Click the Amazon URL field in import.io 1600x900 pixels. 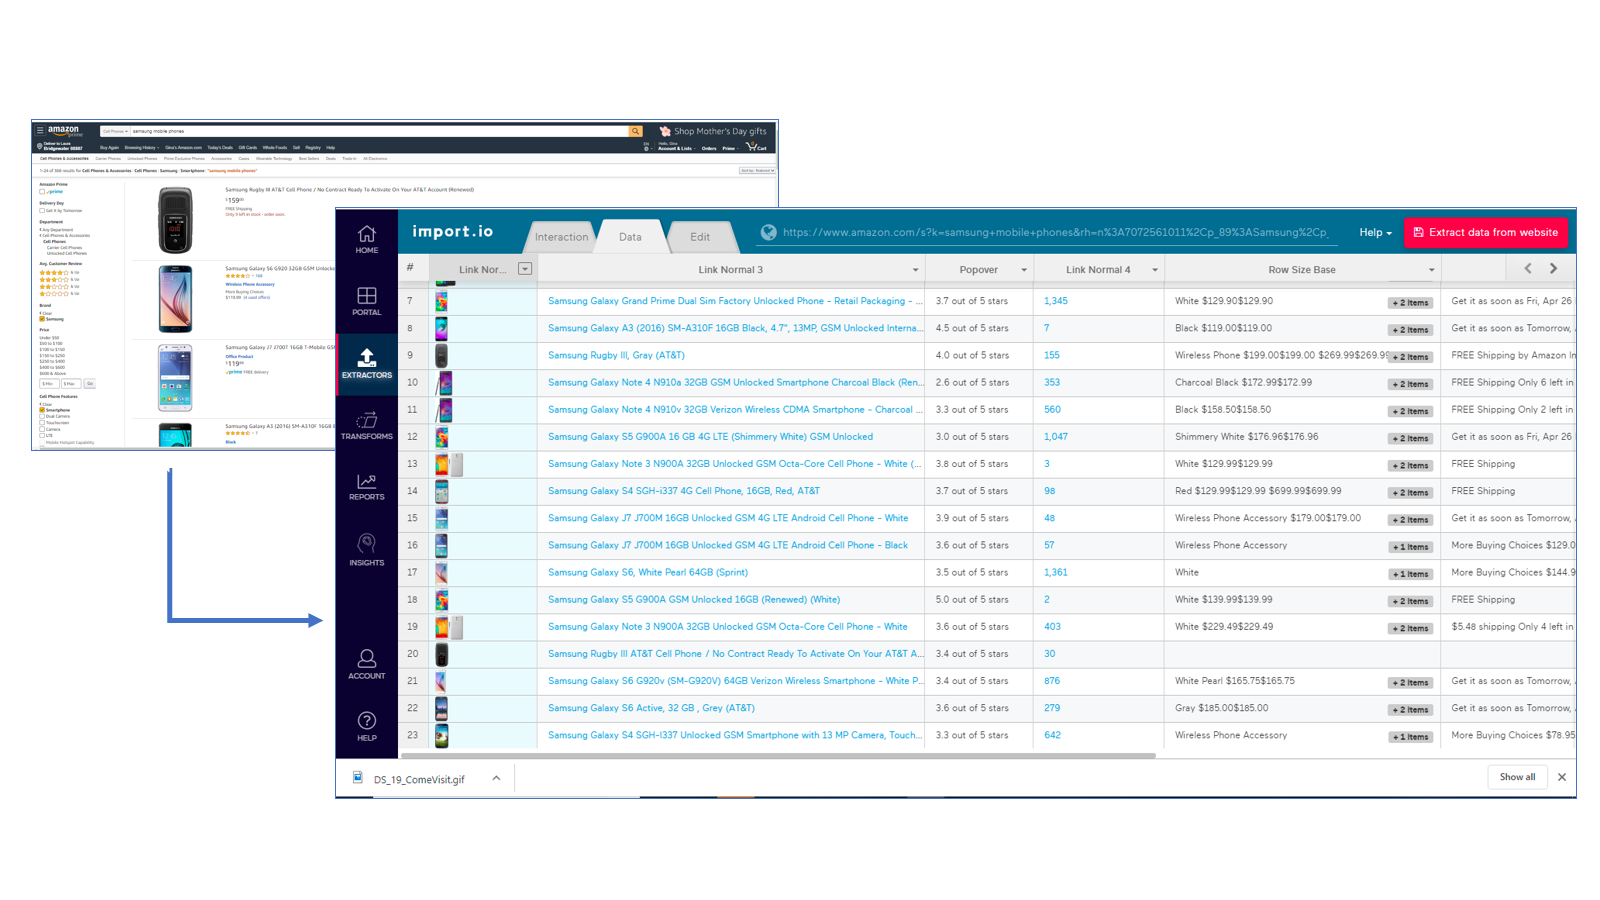pos(1057,232)
